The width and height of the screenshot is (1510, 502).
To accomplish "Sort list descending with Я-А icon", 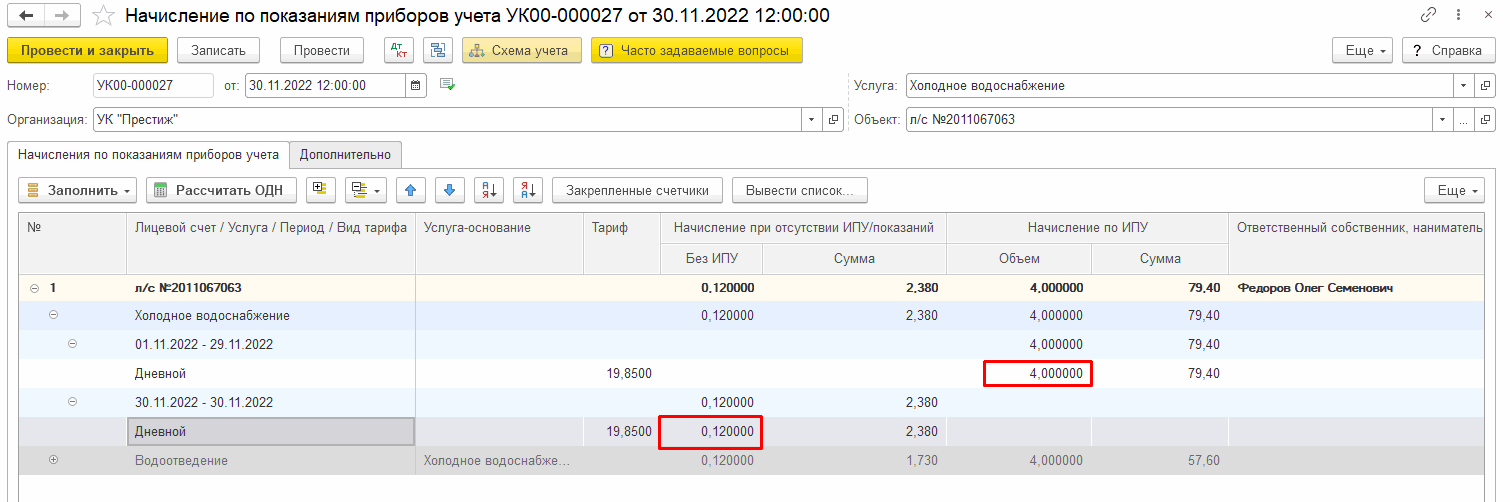I will [x=527, y=190].
